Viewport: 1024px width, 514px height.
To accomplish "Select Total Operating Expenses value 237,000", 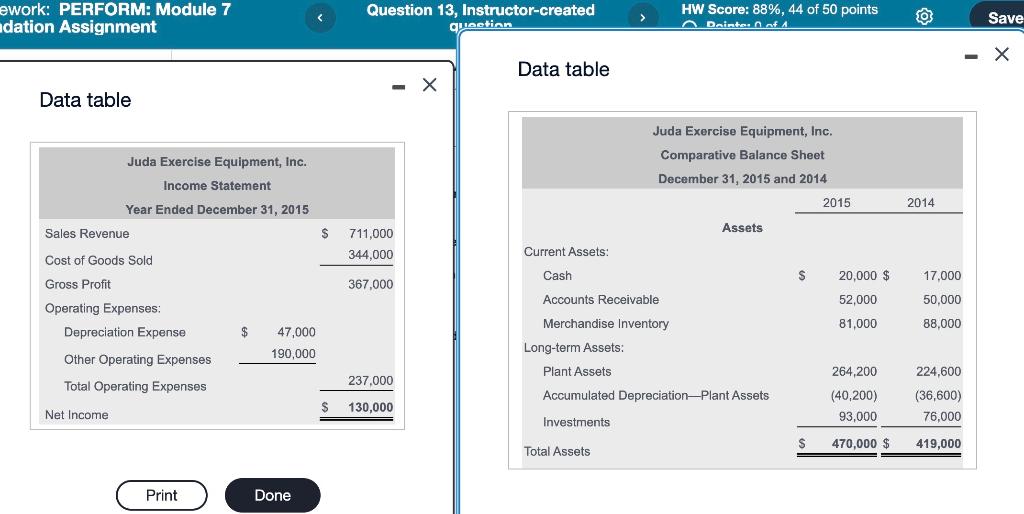I will [371, 381].
